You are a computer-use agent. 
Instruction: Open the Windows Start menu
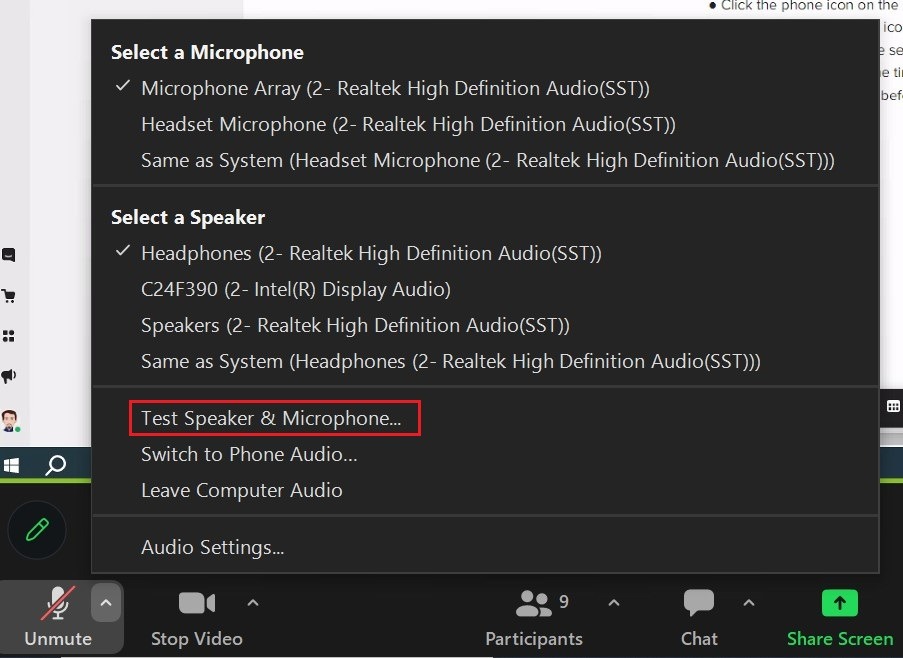(13, 464)
